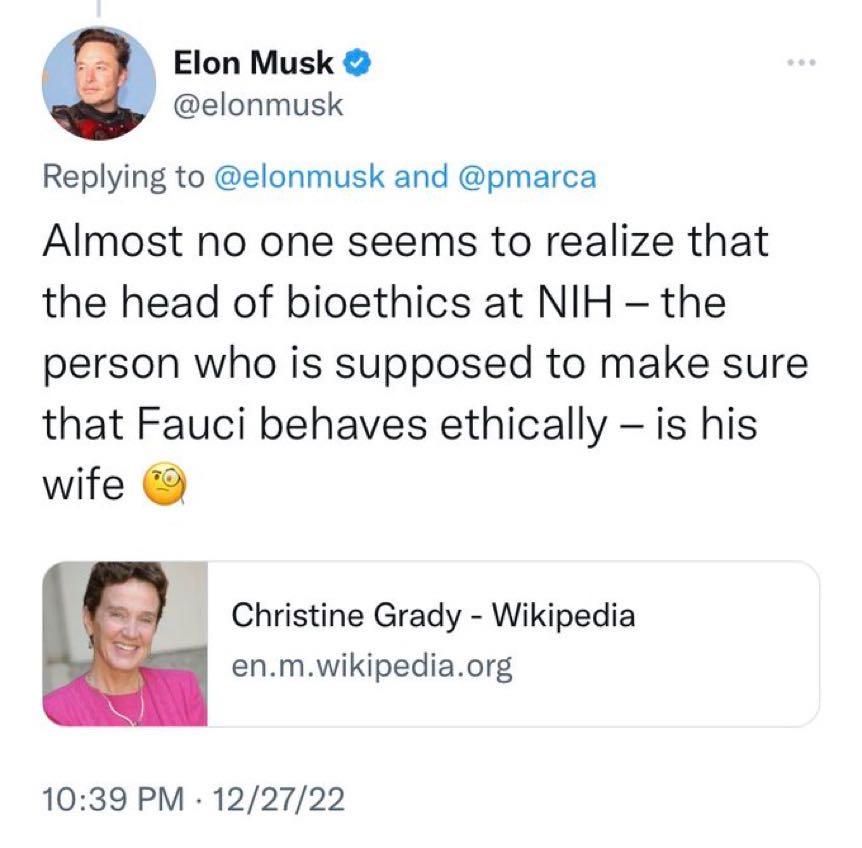The width and height of the screenshot is (862, 848).
Task: Select the thread connector line above the avatar
Action: (99, 8)
